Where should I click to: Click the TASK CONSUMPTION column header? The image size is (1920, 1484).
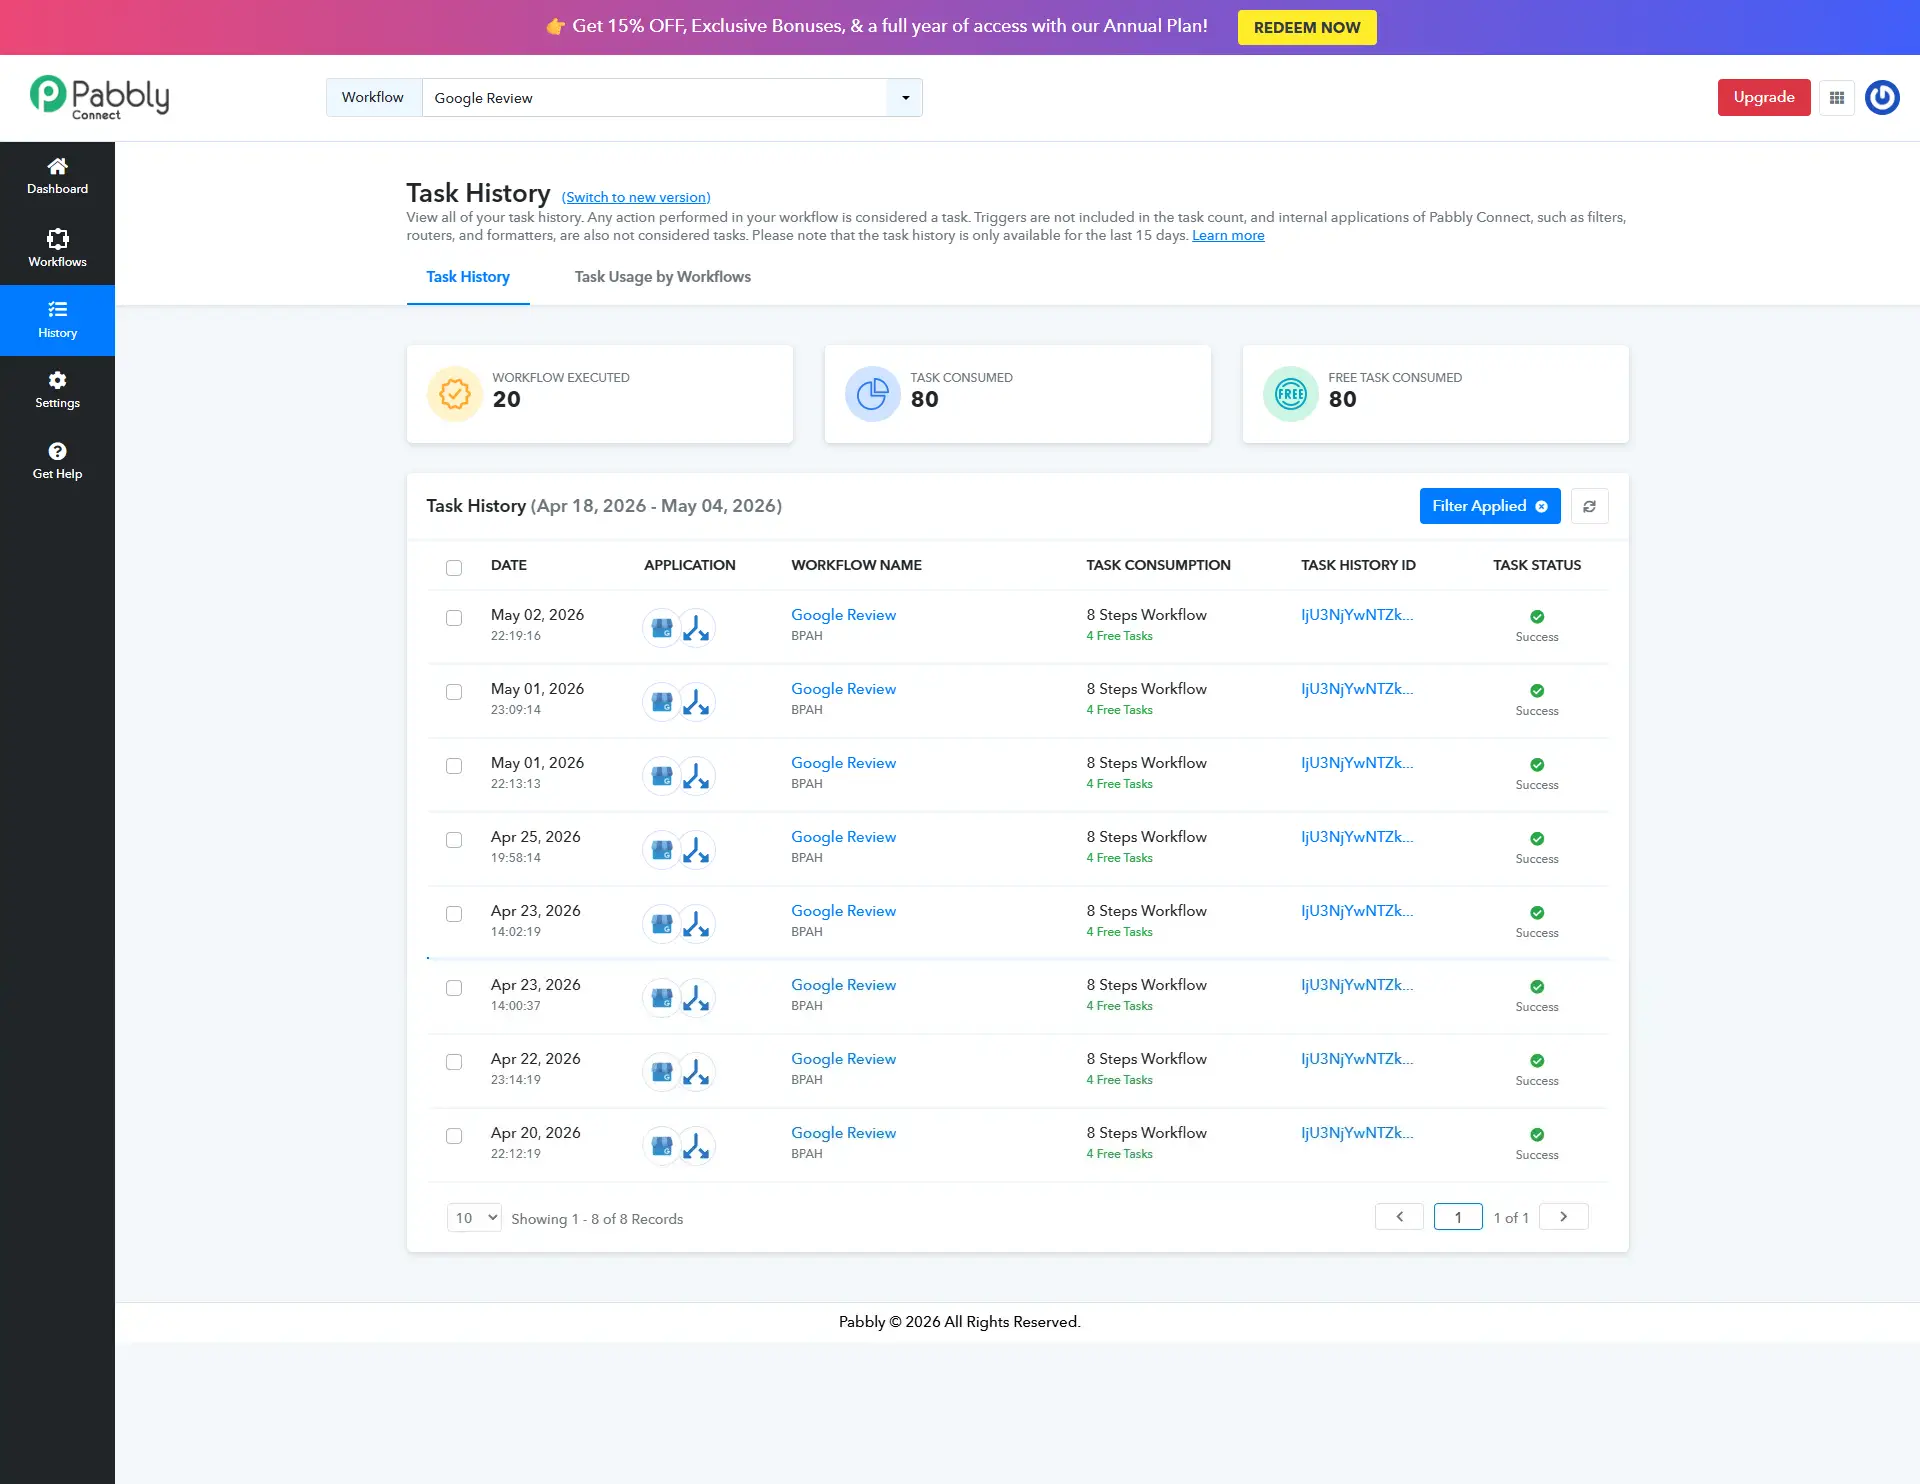pos(1158,565)
